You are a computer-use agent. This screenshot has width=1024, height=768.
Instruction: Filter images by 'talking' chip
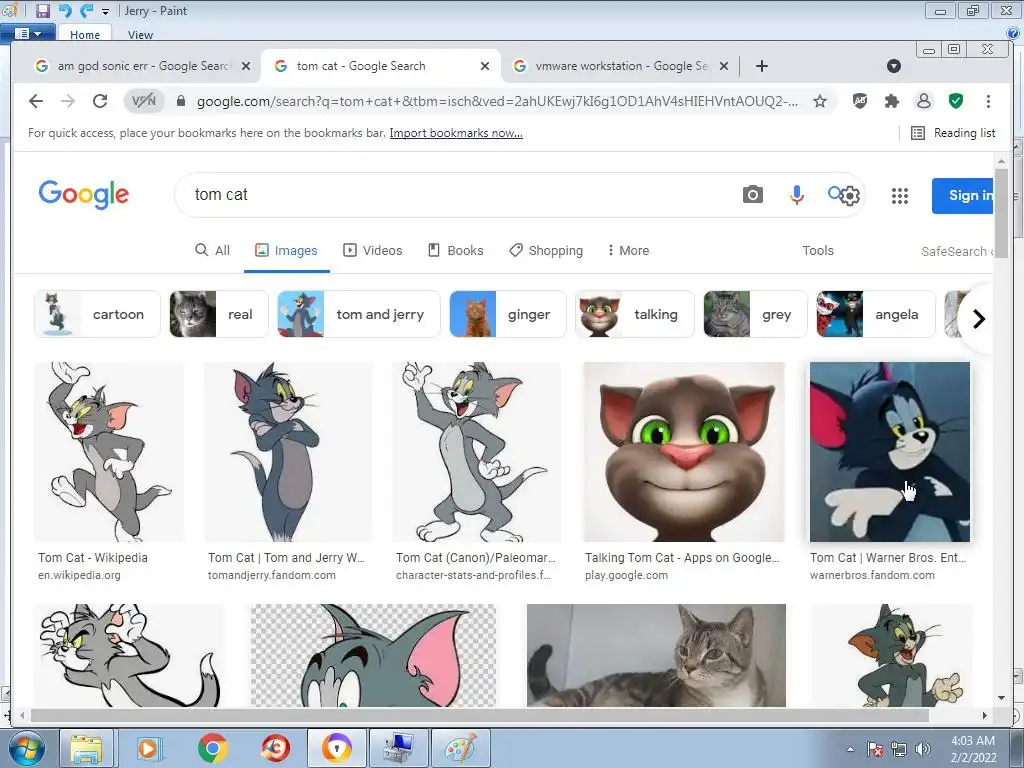tap(635, 314)
